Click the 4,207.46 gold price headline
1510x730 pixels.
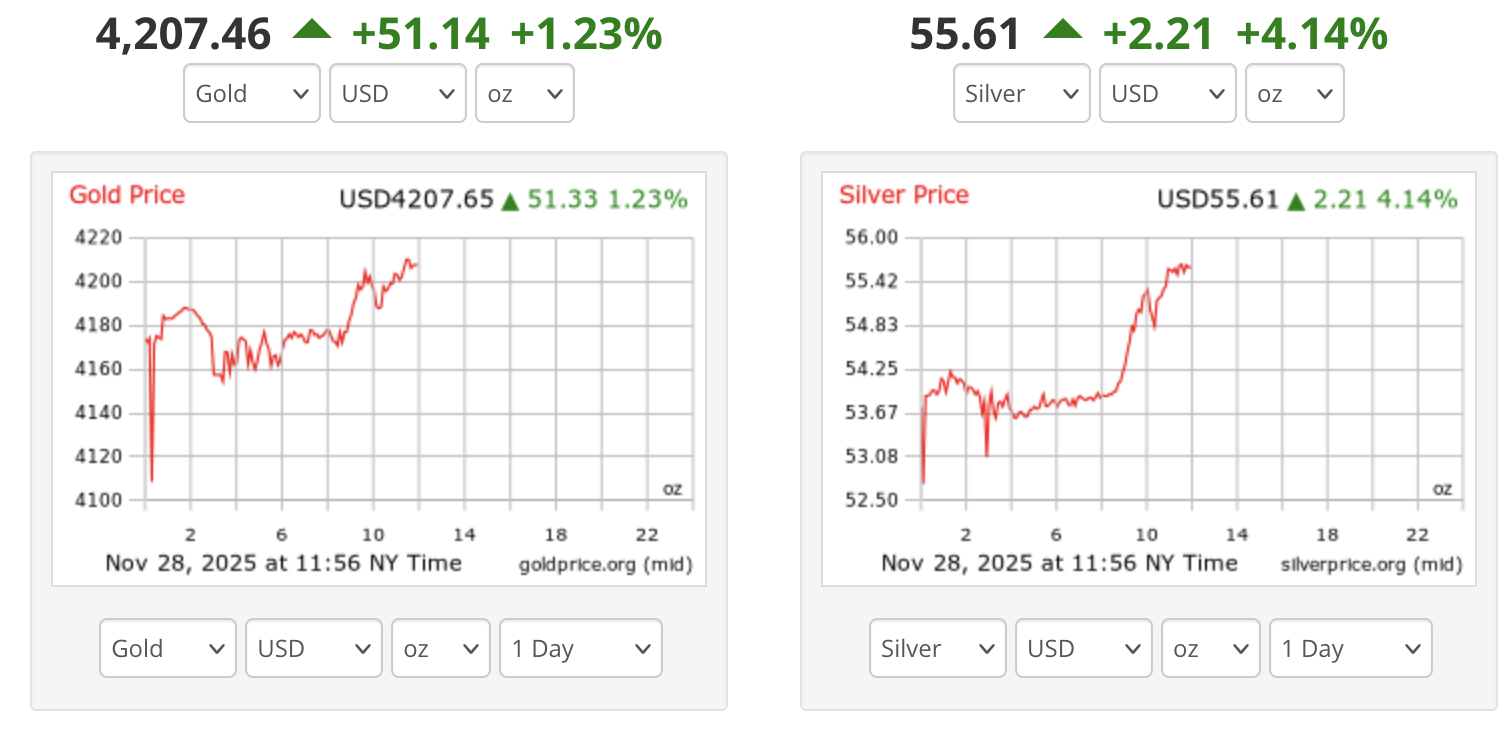point(183,35)
